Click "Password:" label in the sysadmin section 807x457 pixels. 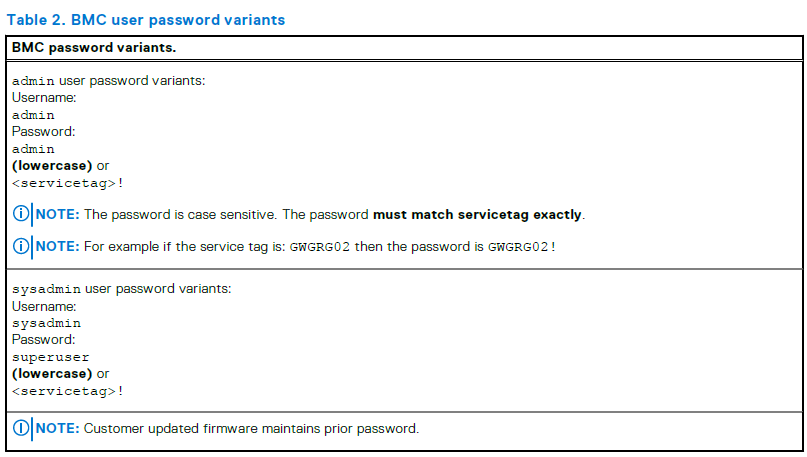pyautogui.click(x=43, y=340)
